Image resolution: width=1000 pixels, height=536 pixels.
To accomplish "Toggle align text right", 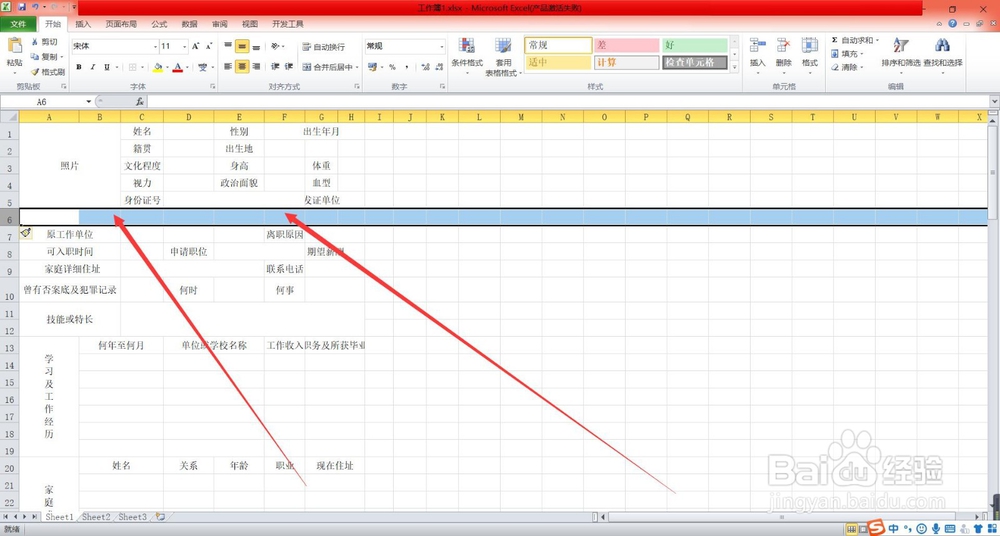I will click(256, 66).
